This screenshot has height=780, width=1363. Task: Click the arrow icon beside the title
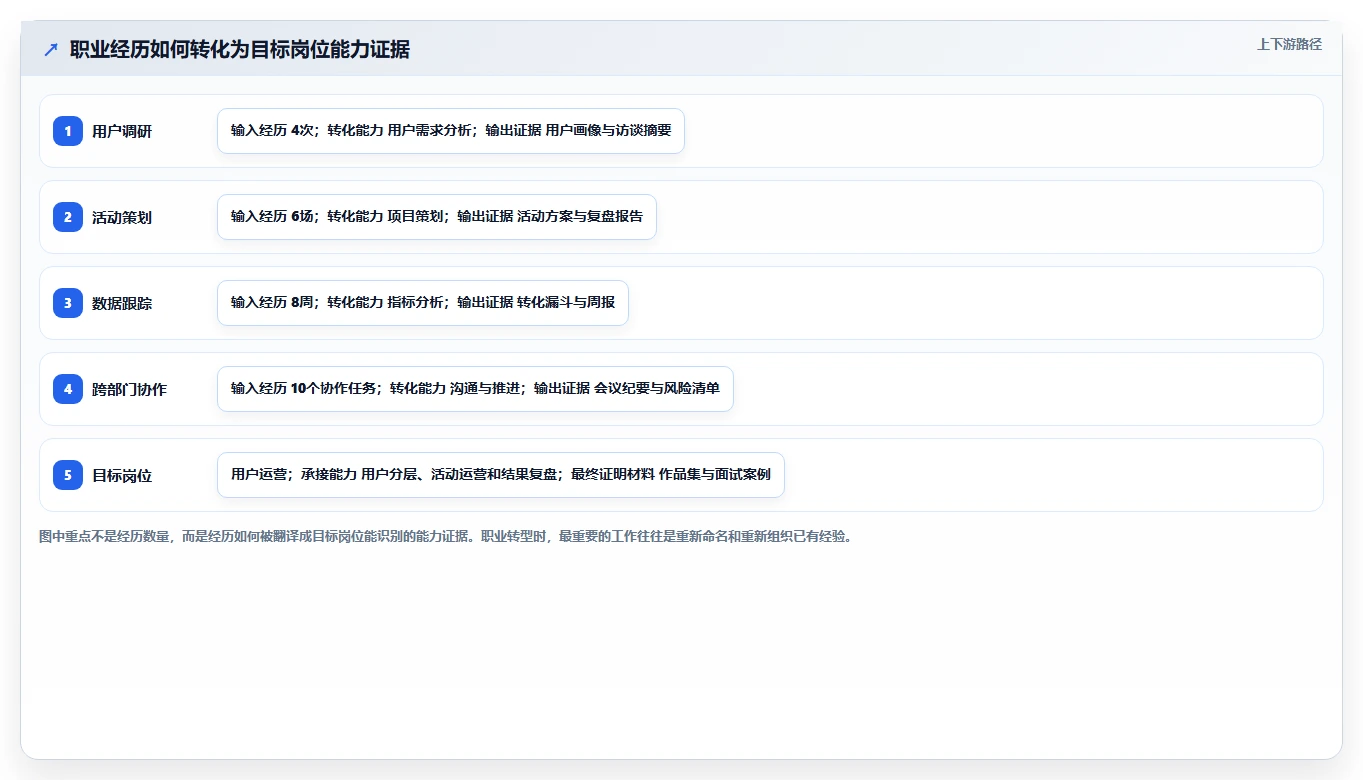pos(51,50)
